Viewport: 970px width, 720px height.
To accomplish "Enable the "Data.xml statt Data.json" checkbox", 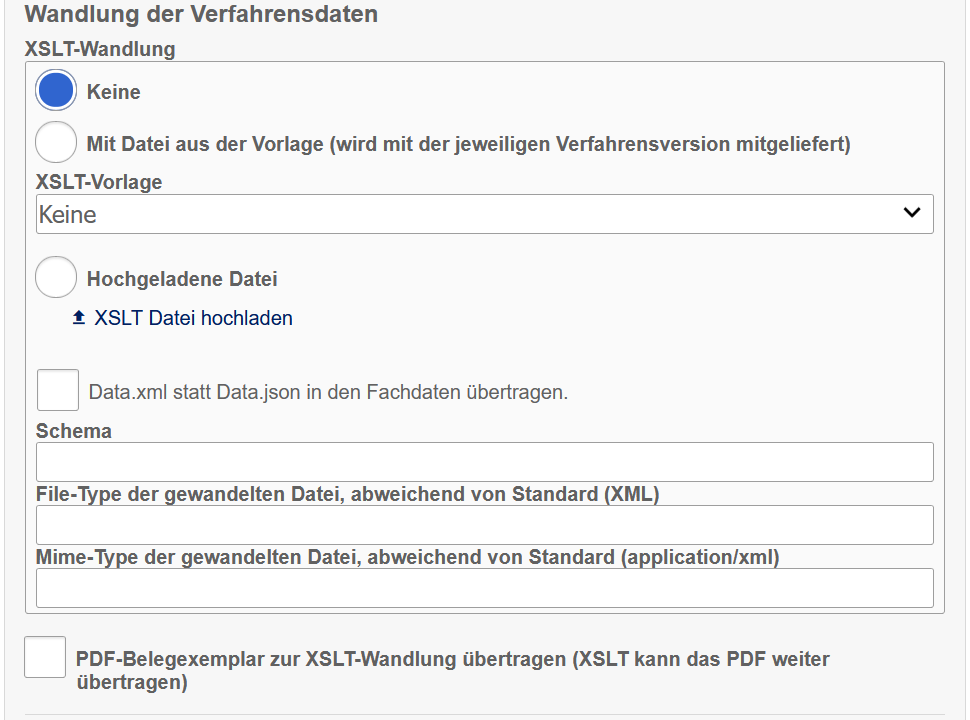I will pyautogui.click(x=57, y=389).
